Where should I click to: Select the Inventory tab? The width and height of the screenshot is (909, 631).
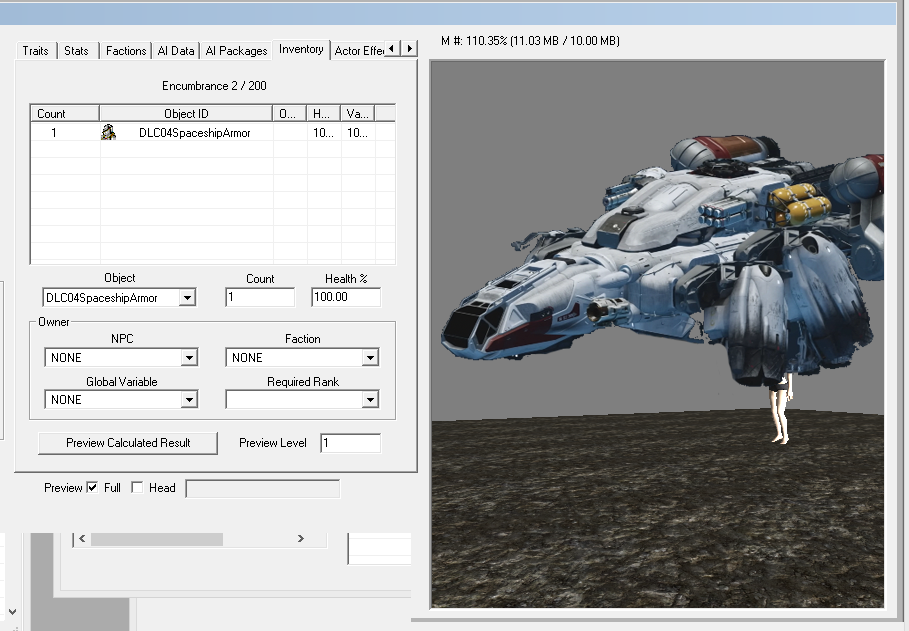pos(301,49)
